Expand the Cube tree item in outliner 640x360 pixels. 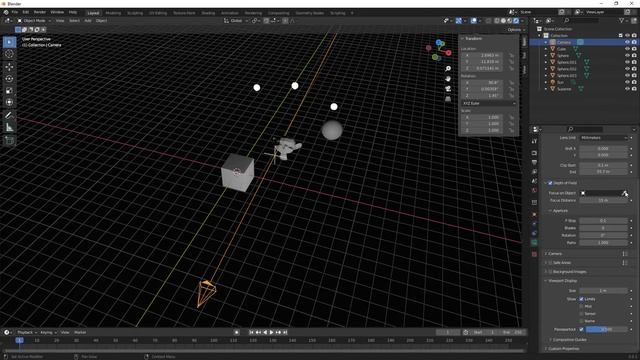[546, 49]
